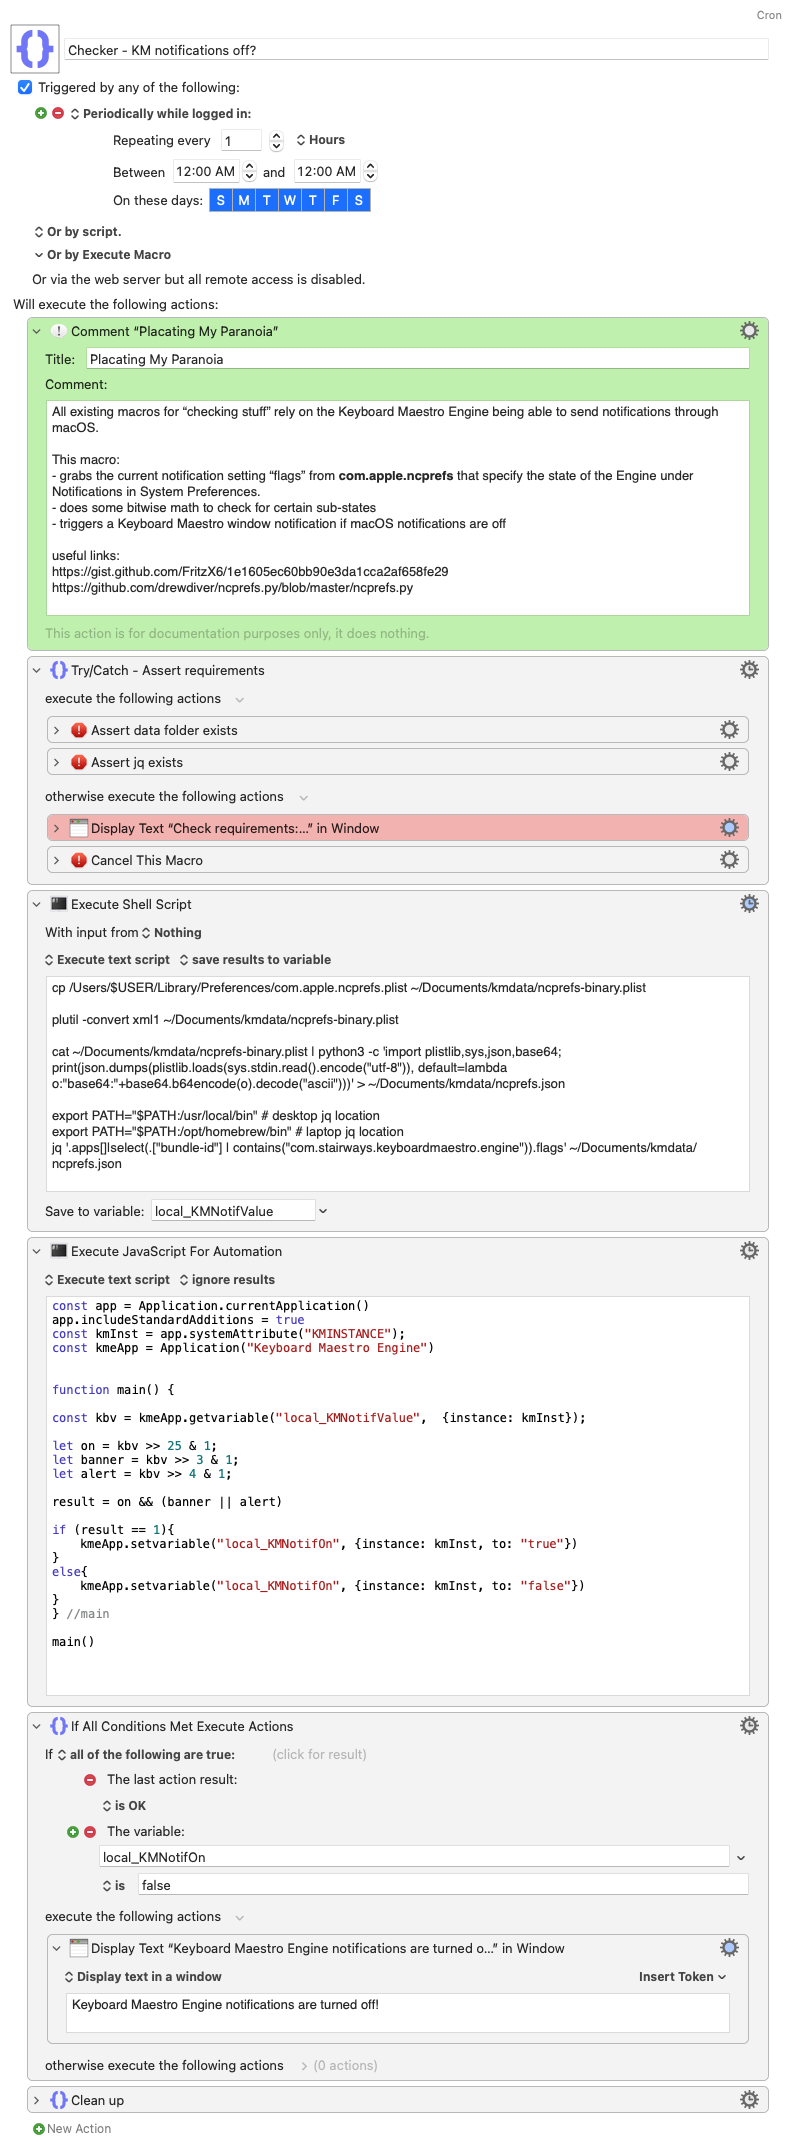Click the Repeating every stepper arrows
This screenshot has width=792, height=2145.
coord(277,141)
